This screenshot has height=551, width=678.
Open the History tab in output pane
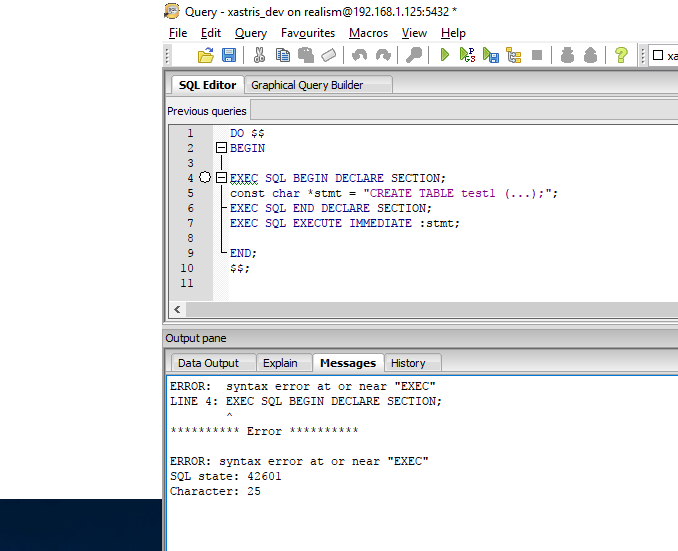coord(408,363)
